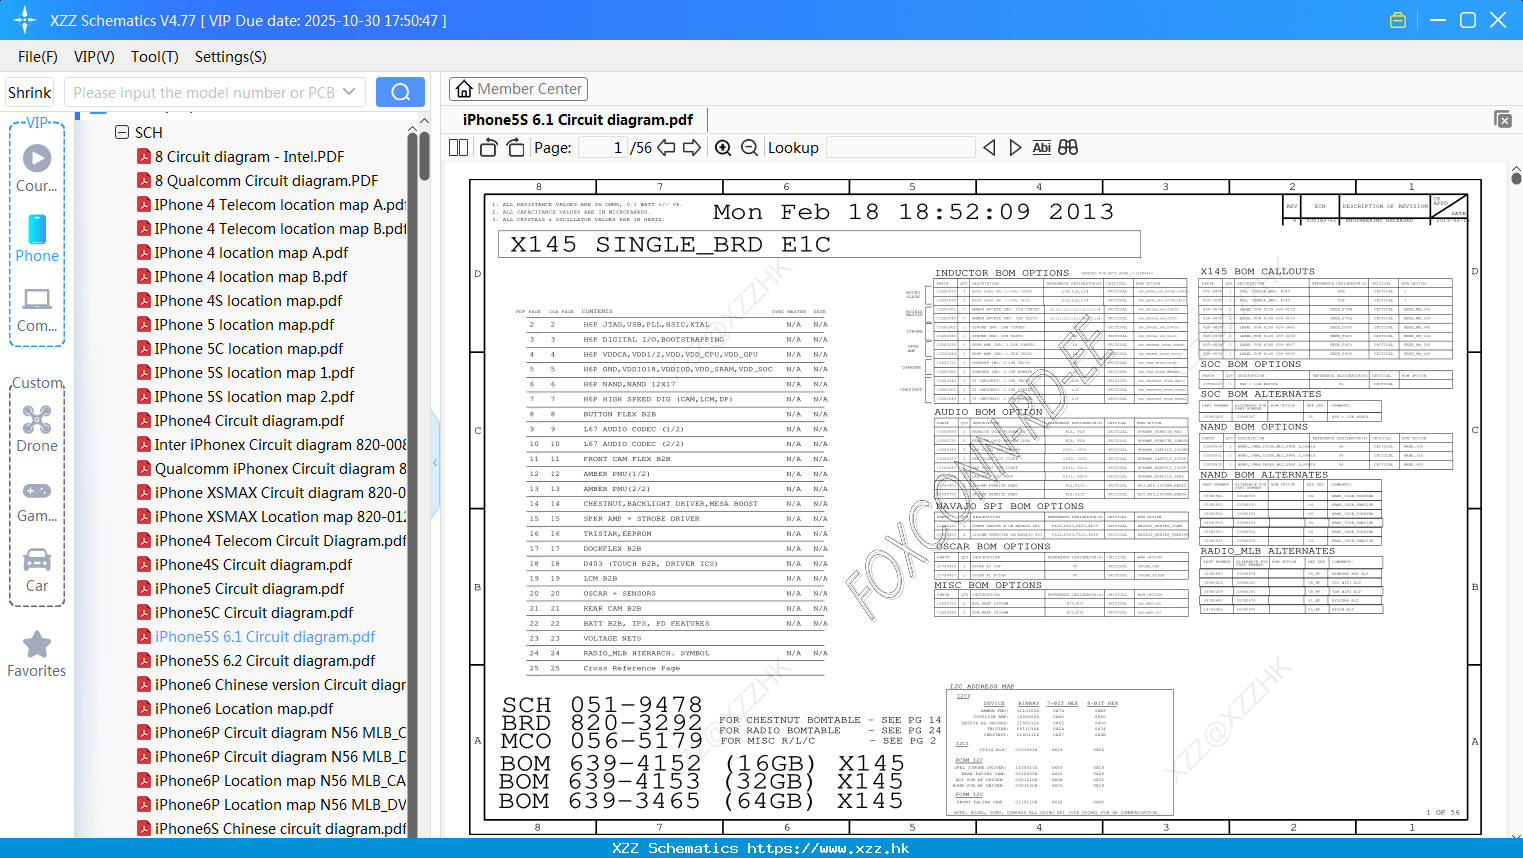This screenshot has width=1523, height=858.
Task: Toggle the two-page view icon
Action: pos(459,147)
